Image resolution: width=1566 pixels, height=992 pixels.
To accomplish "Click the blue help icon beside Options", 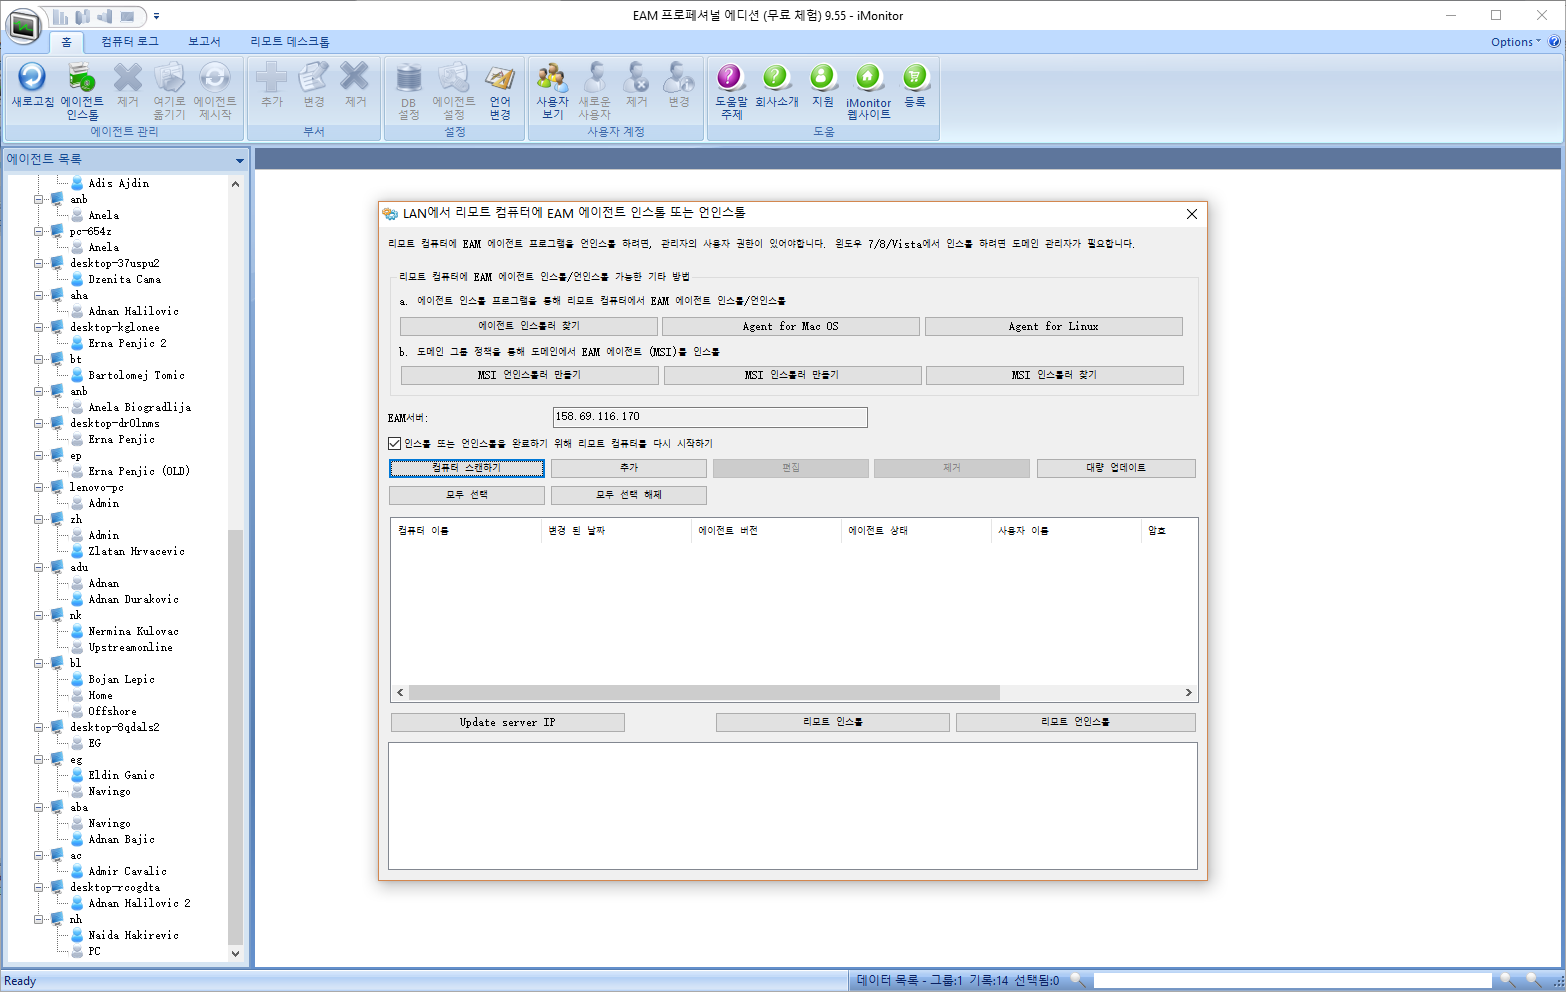I will (1554, 42).
